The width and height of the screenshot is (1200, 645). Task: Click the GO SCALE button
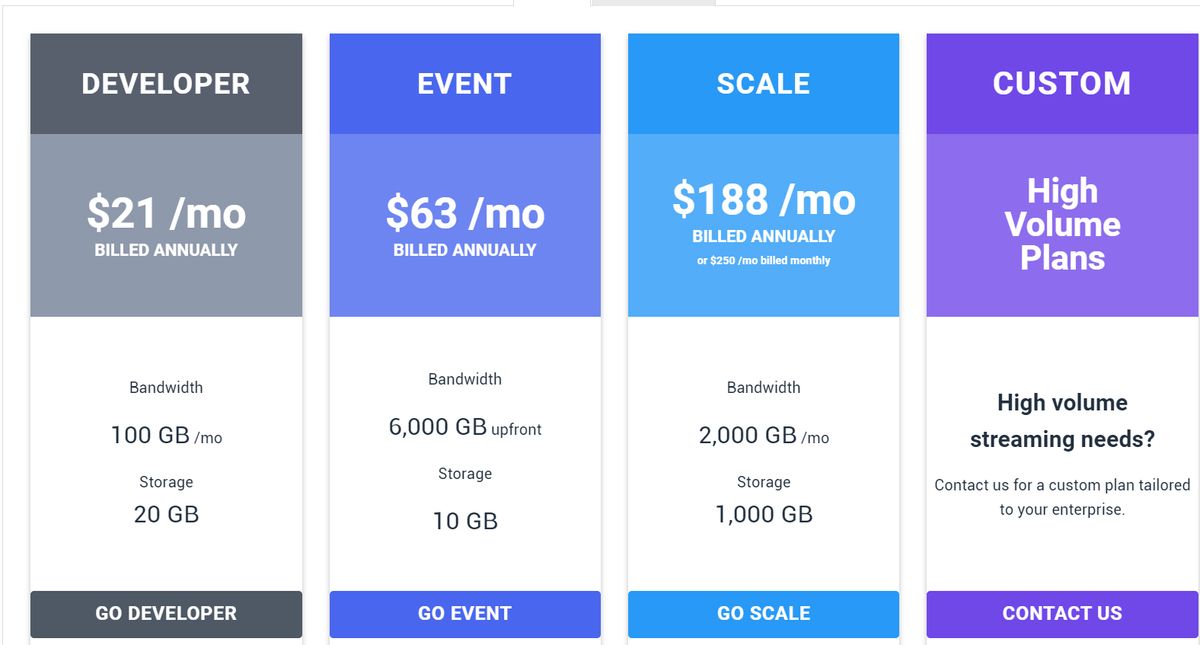[763, 614]
